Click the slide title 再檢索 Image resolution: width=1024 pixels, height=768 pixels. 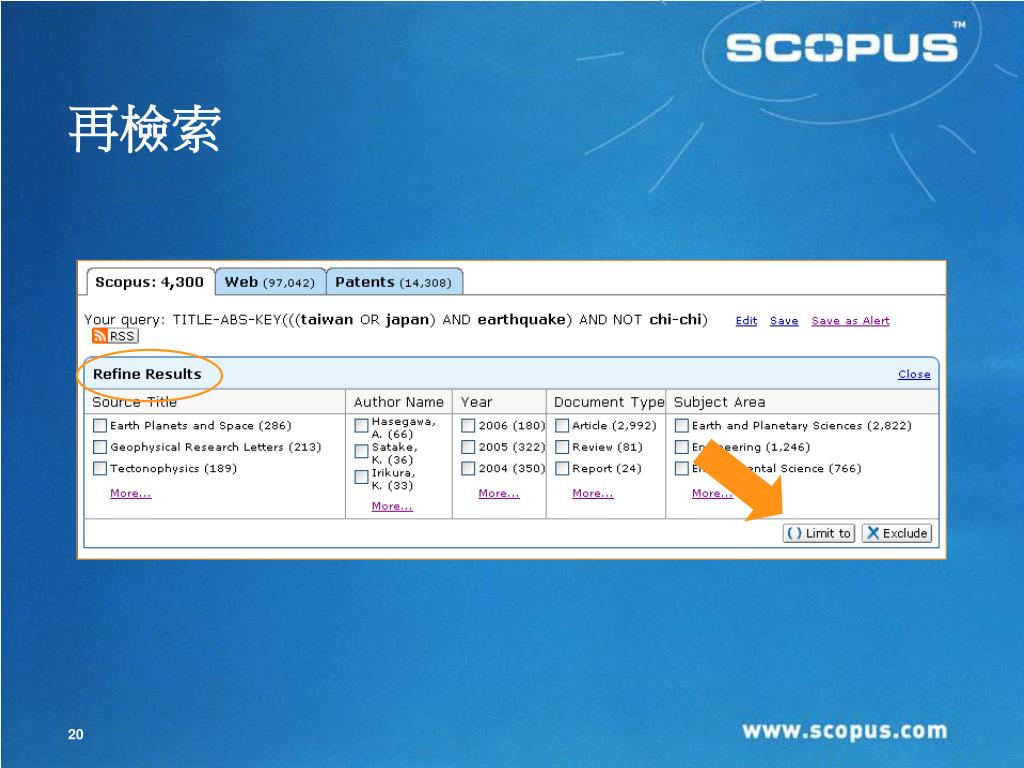(145, 129)
